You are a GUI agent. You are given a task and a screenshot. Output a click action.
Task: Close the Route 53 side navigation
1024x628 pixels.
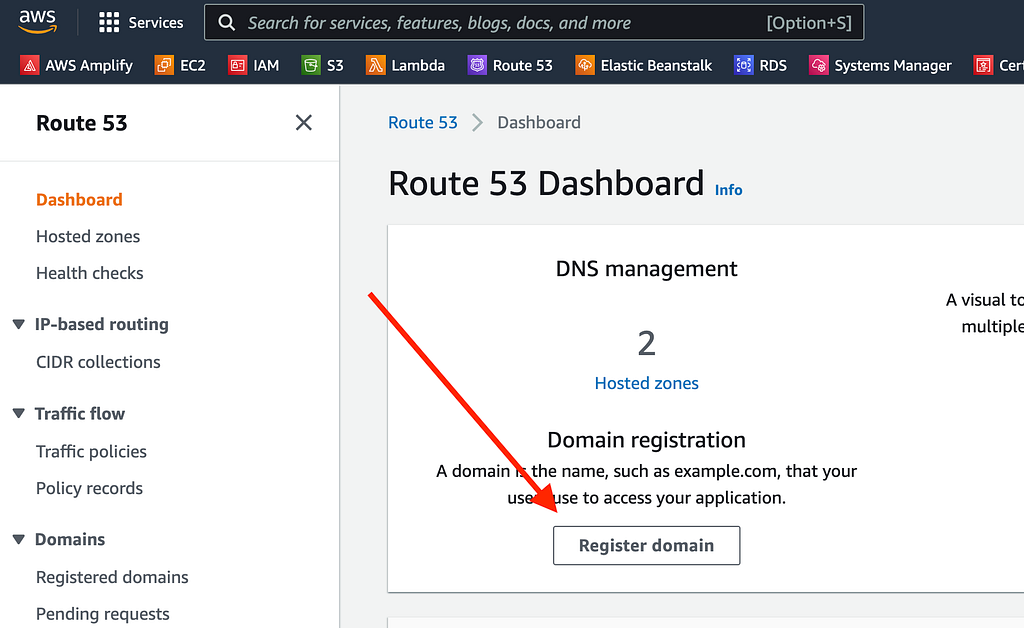point(304,123)
